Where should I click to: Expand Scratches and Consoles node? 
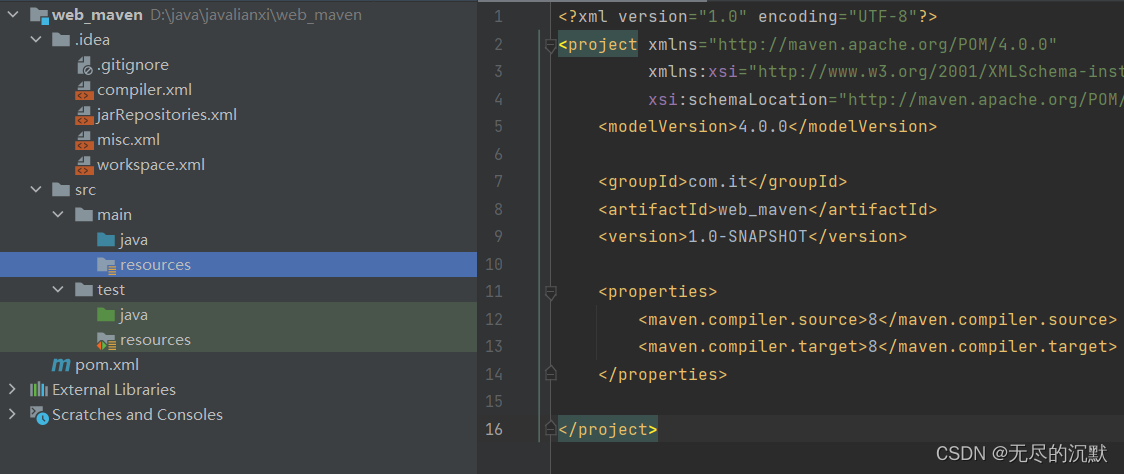[11, 414]
